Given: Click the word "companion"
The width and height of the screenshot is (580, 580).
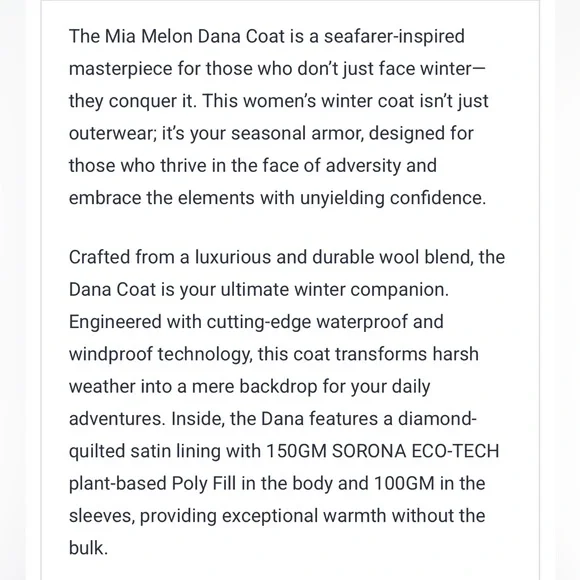Looking at the screenshot, I should coord(399,290).
